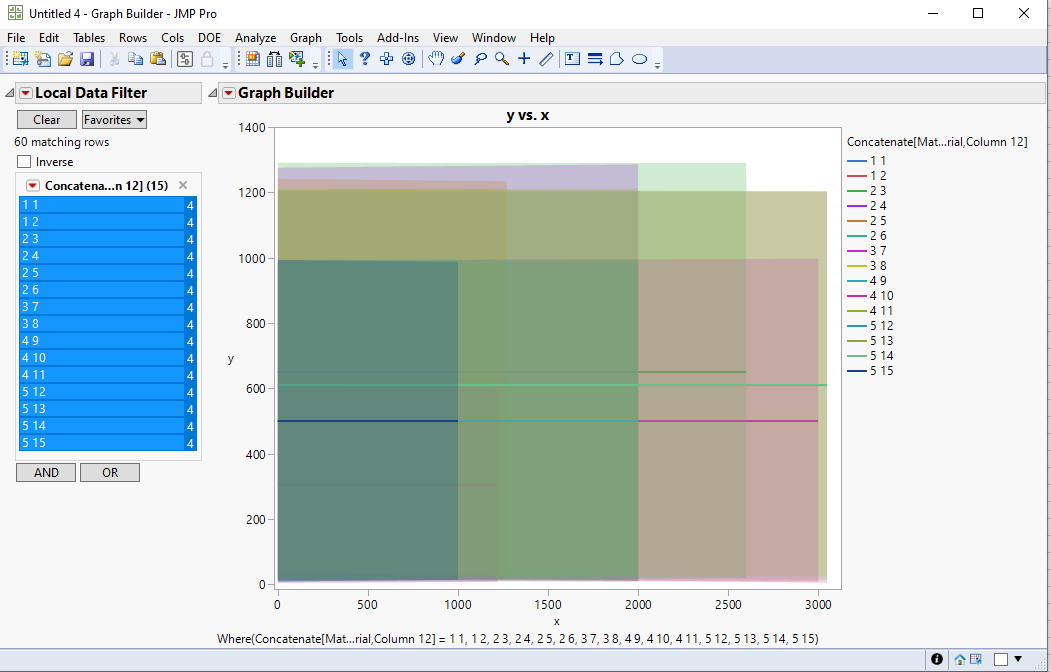Select the Grabber hand tool

[434, 59]
